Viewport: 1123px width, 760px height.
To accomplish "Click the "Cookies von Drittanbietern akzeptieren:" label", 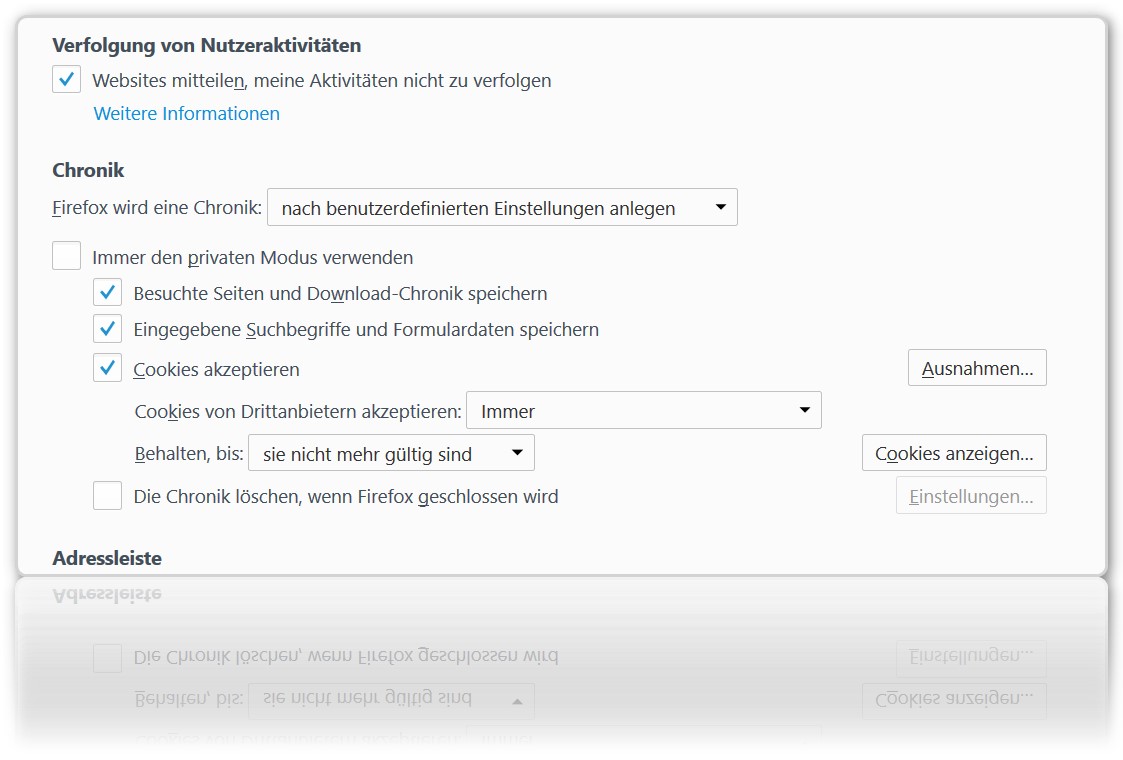I will [298, 411].
